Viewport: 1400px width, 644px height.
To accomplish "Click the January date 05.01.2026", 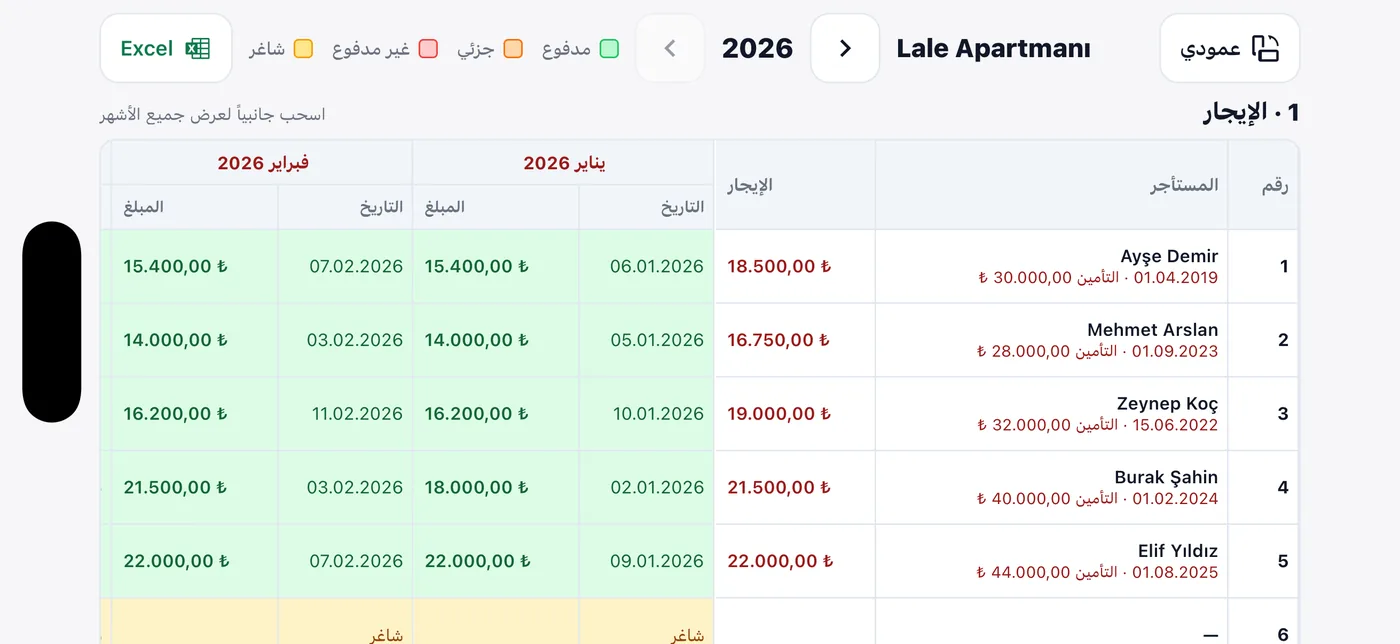I will pos(657,340).
